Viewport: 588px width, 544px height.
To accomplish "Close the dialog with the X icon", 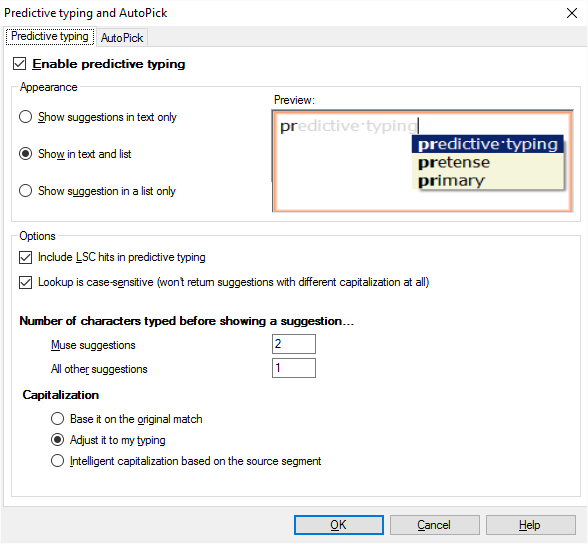I will (572, 13).
